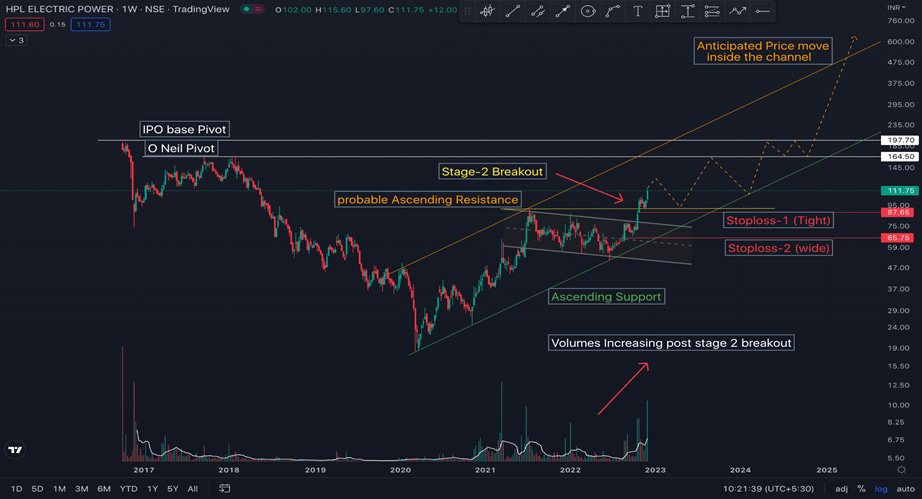Select the ellipse shape tool
The image size is (922, 499).
coord(587,11)
